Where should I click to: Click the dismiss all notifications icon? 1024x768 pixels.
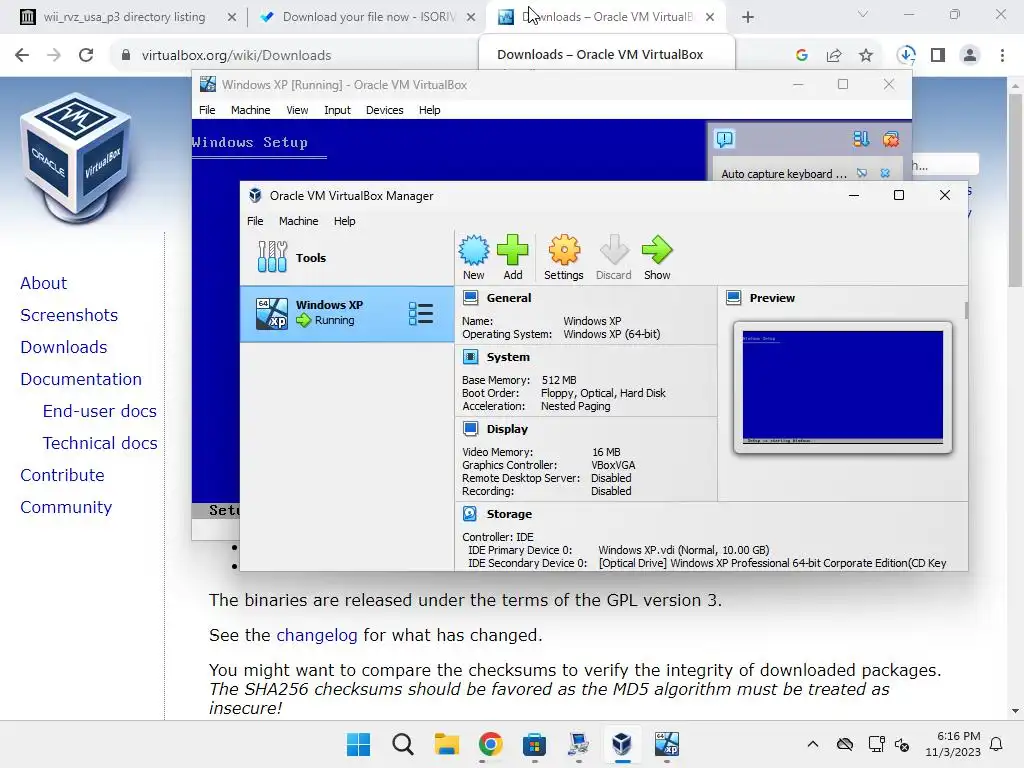[x=891, y=139]
